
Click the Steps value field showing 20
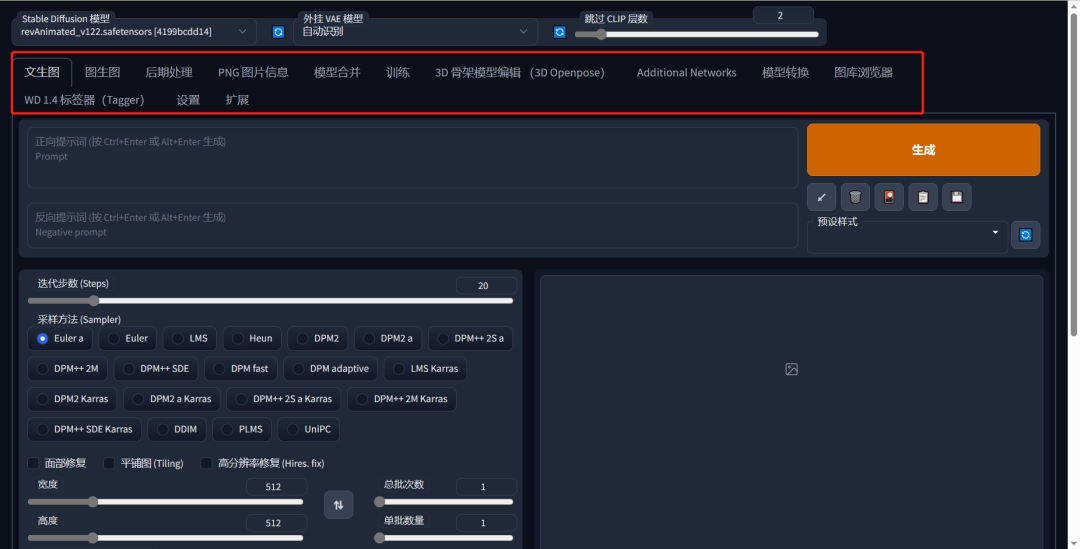click(x=486, y=285)
